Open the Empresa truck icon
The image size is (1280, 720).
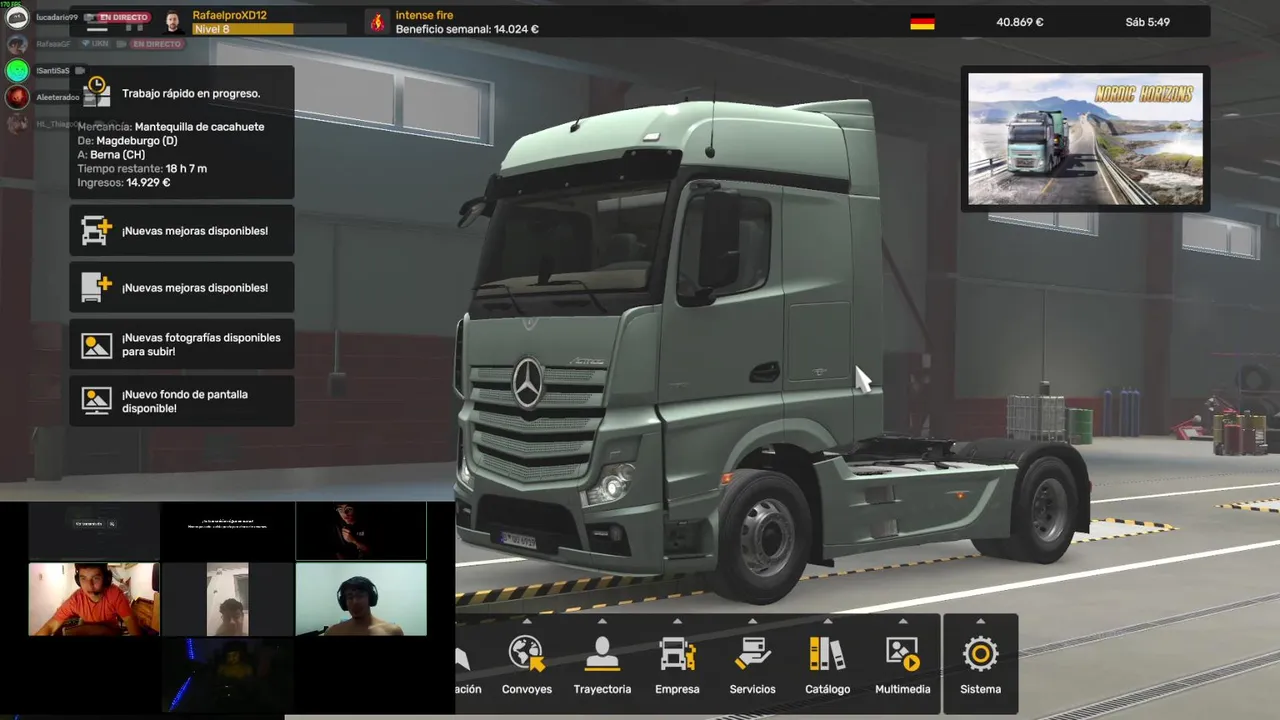(x=677, y=654)
